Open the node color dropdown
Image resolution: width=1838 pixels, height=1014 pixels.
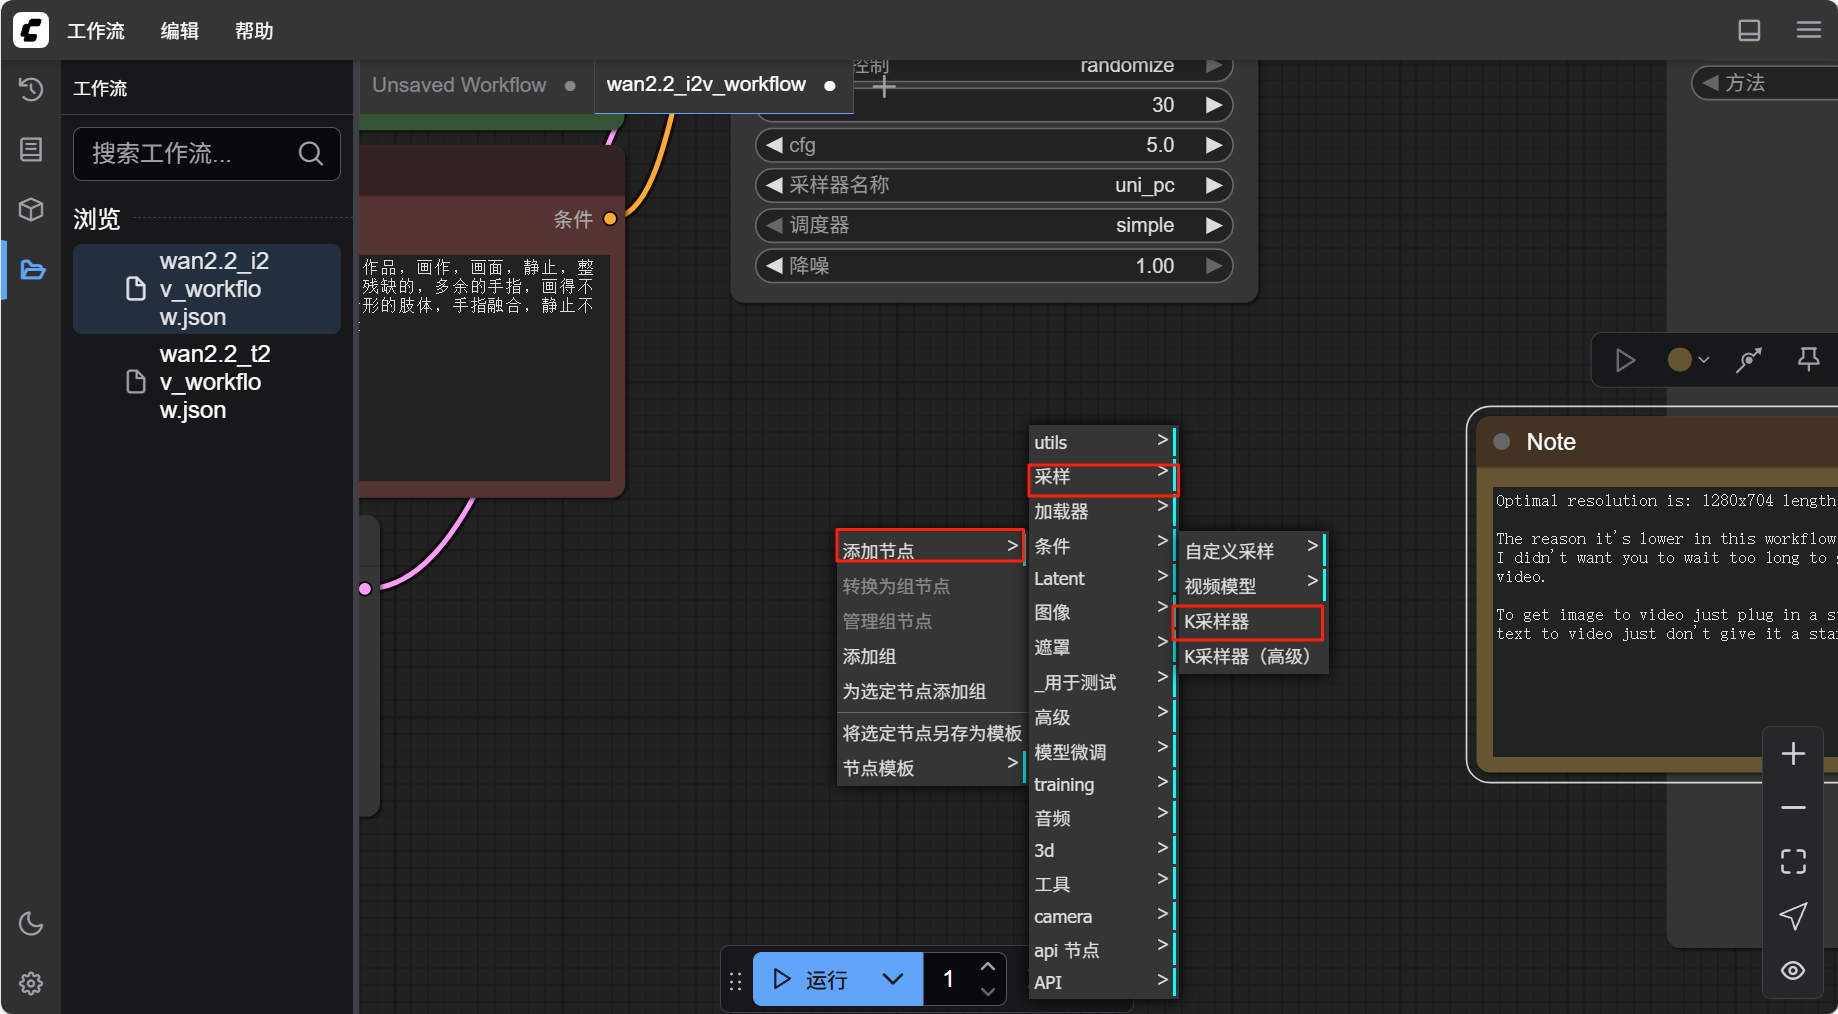point(1688,360)
